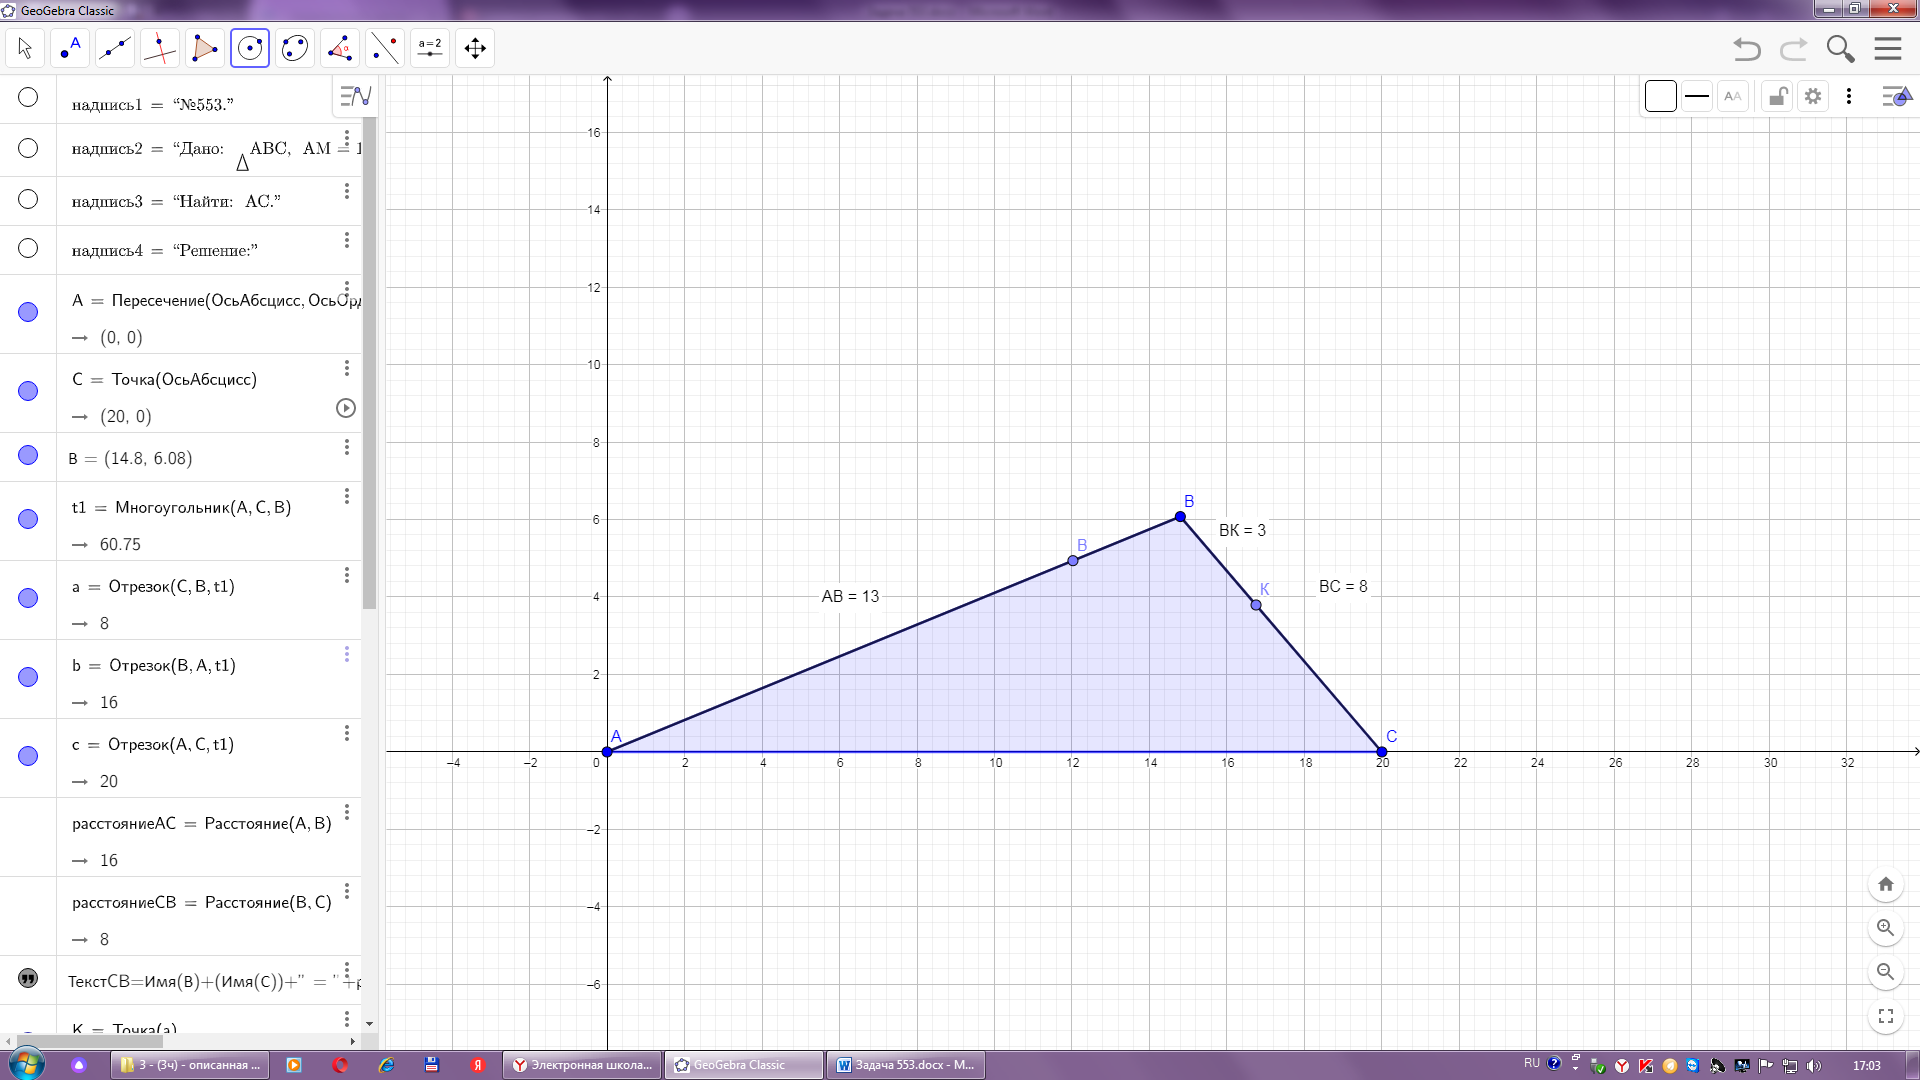Switch to Электронная школа browser window
This screenshot has height=1080, width=1920.
(583, 1065)
